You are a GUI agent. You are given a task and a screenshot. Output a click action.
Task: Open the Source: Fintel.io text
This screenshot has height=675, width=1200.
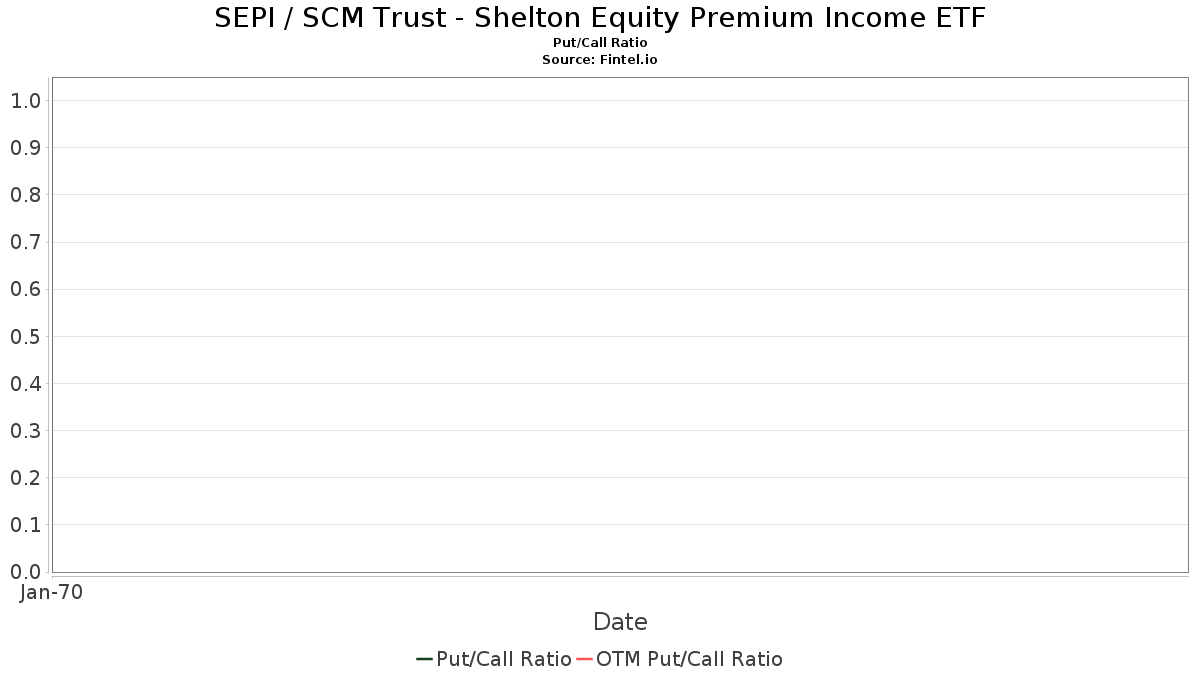tap(600, 60)
